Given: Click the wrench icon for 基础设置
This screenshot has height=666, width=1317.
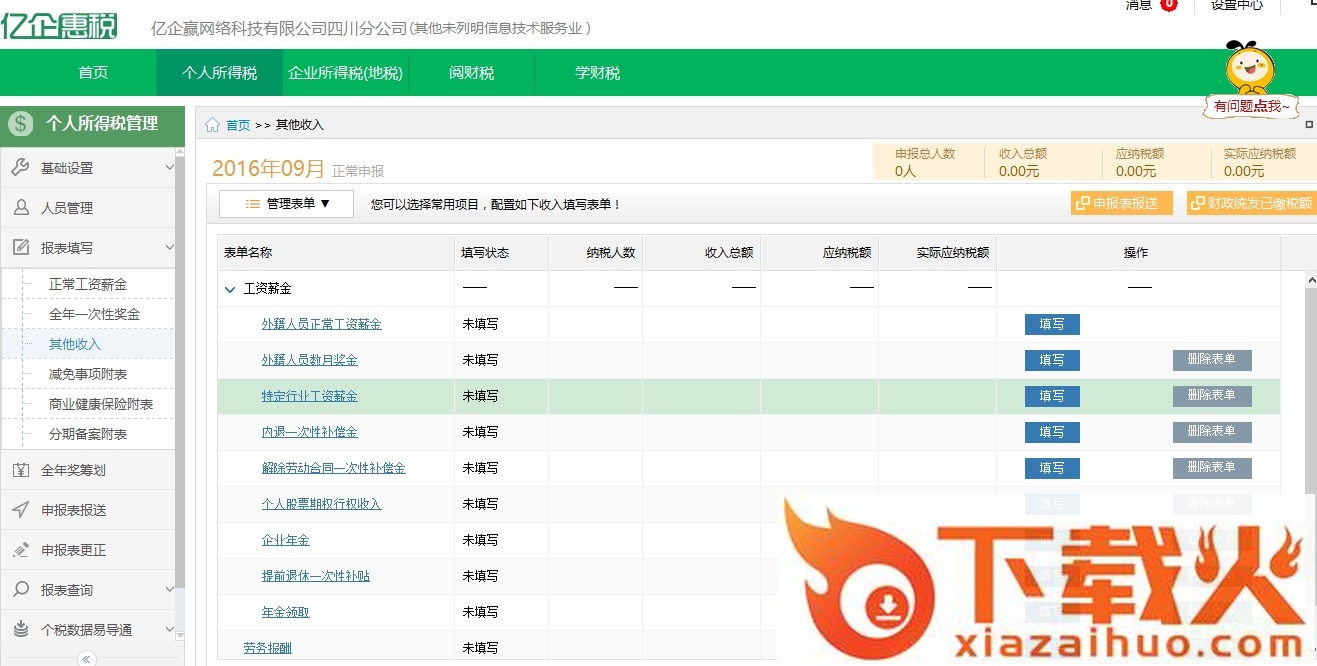Looking at the screenshot, I should [x=20, y=168].
